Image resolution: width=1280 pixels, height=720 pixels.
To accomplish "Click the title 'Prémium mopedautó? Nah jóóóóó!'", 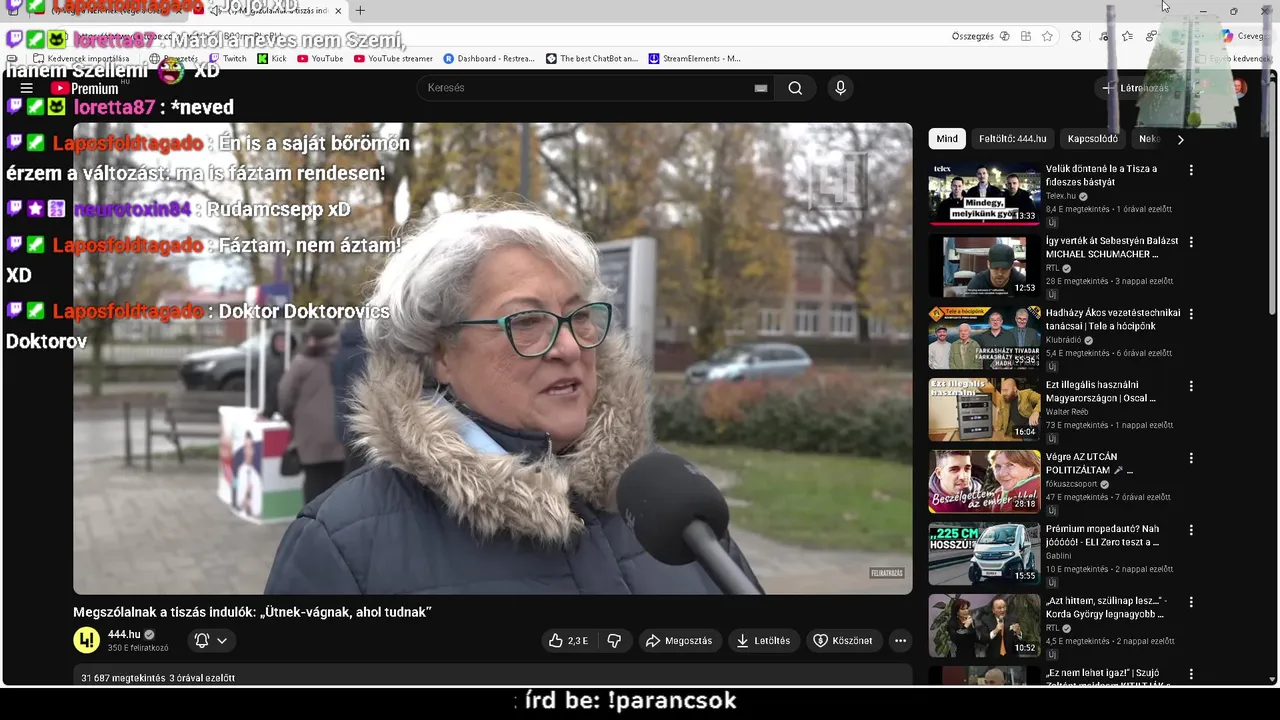I will point(1102,536).
